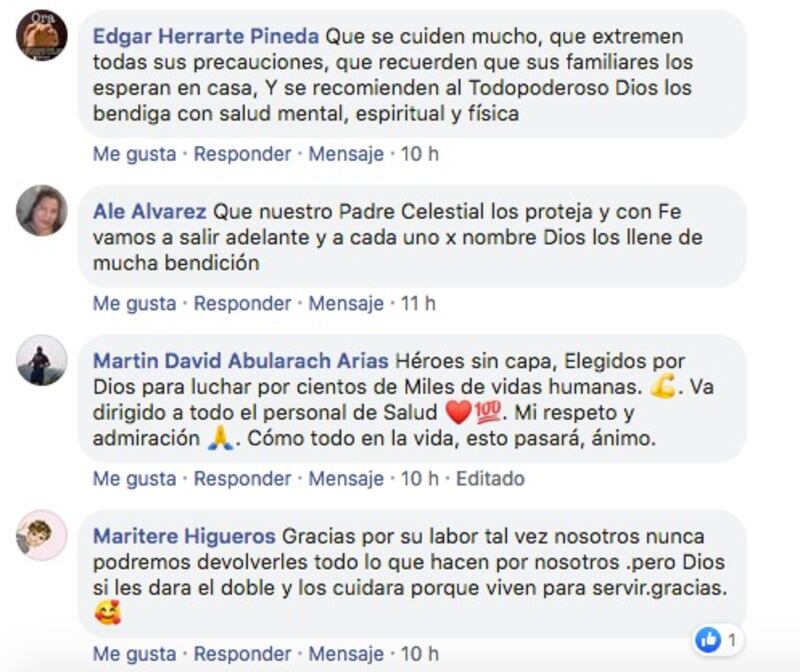Open Maritere Higueros' avatar image
This screenshot has height=672, width=800.
point(42,535)
